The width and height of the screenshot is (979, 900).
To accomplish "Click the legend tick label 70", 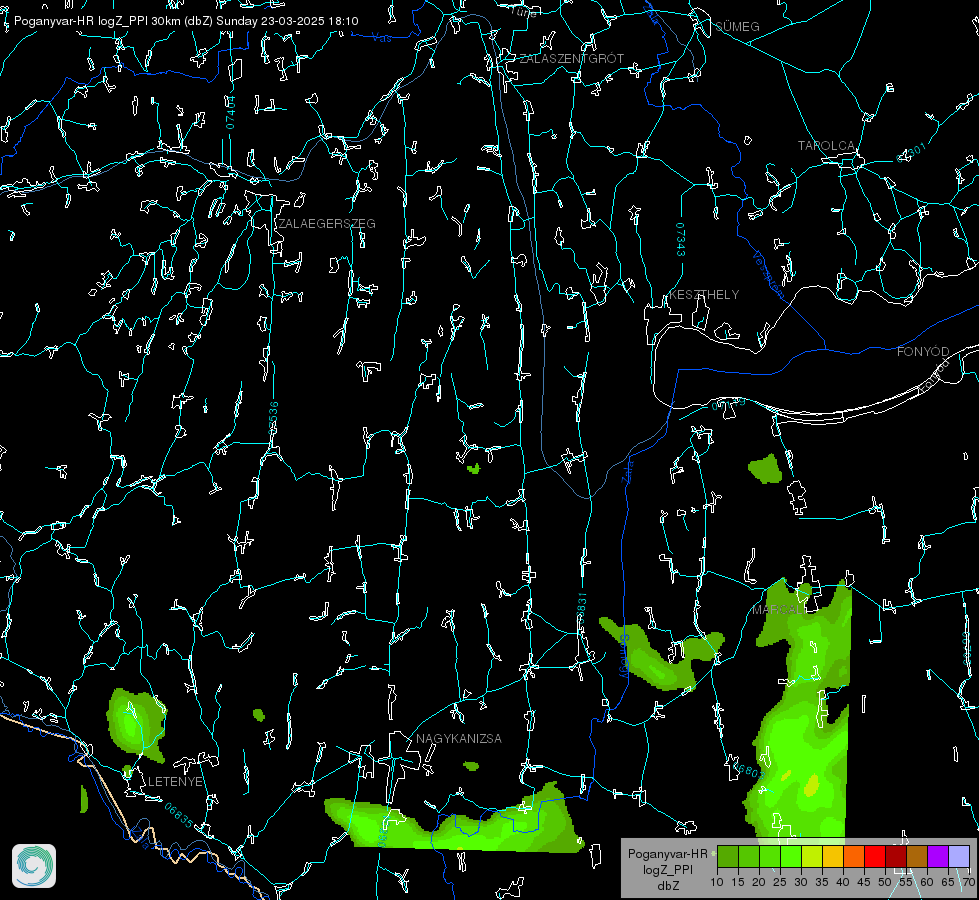I will [969, 882].
